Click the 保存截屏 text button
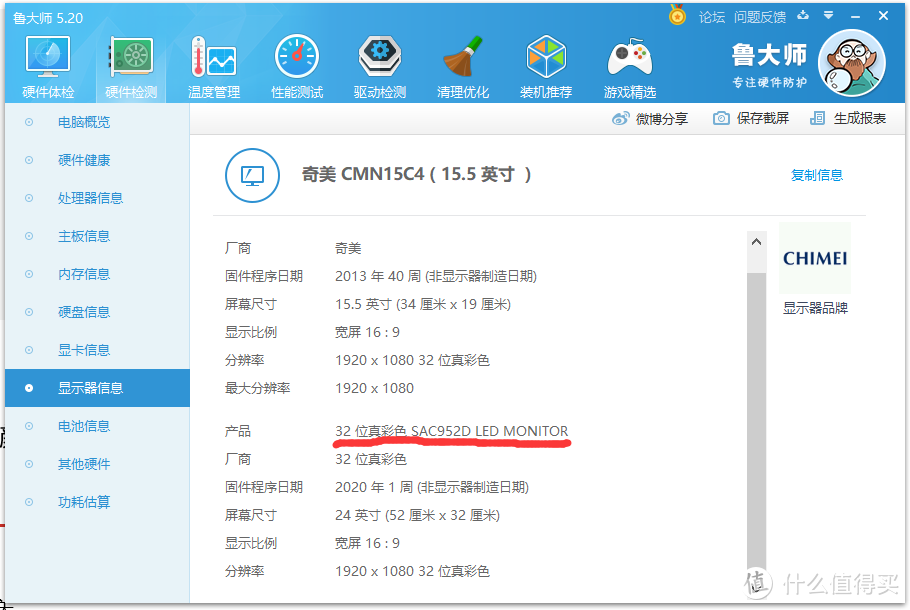910x610 pixels. click(x=763, y=118)
